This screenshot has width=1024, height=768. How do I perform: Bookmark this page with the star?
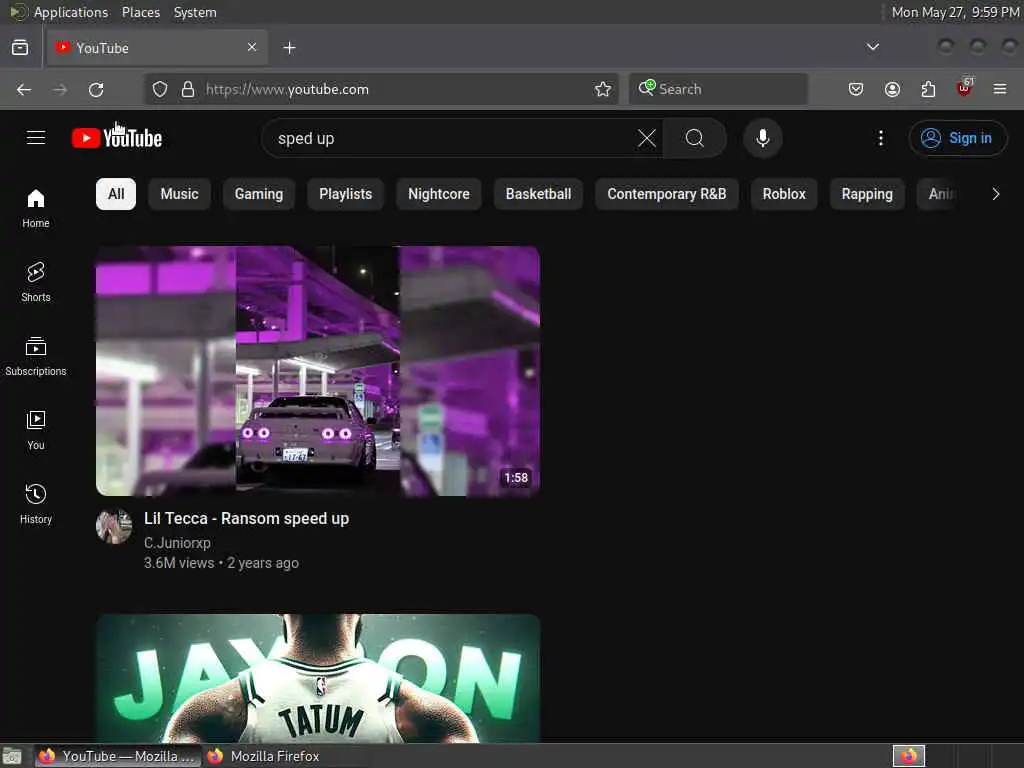603,89
